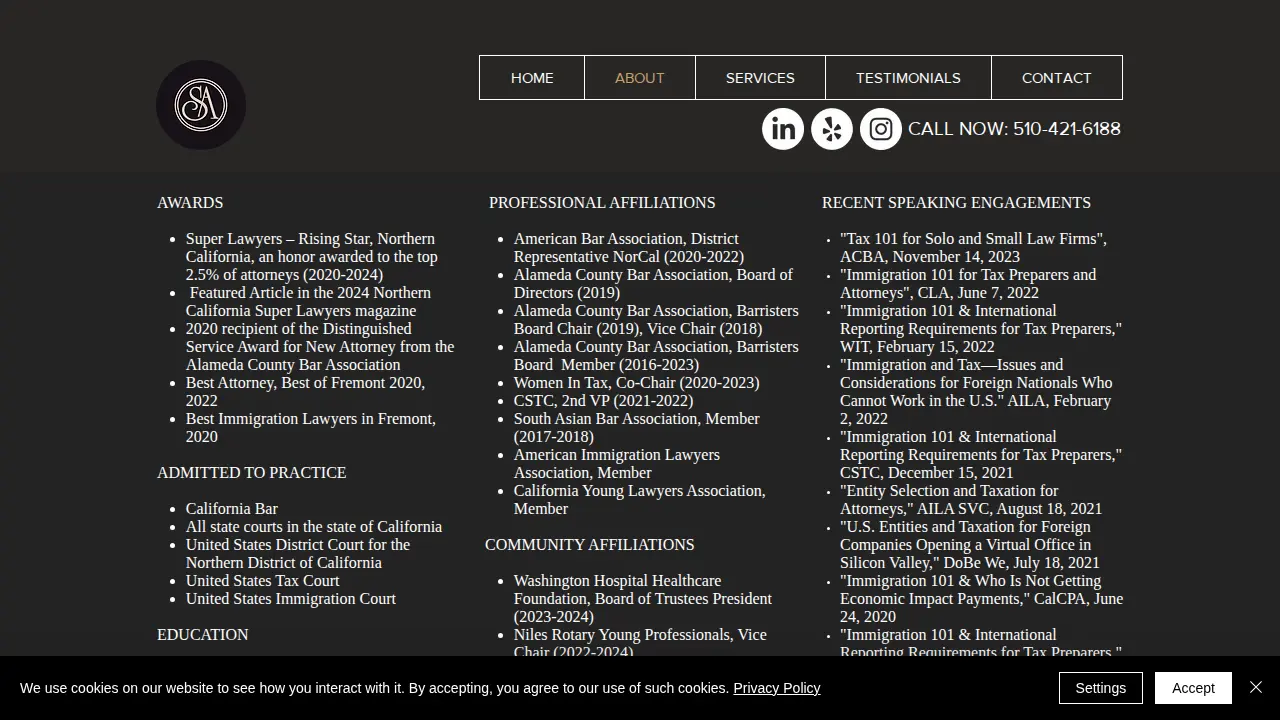Viewport: 1280px width, 720px height.
Task: Click Alameda County Bar Board of Directors entry
Action: click(x=653, y=284)
